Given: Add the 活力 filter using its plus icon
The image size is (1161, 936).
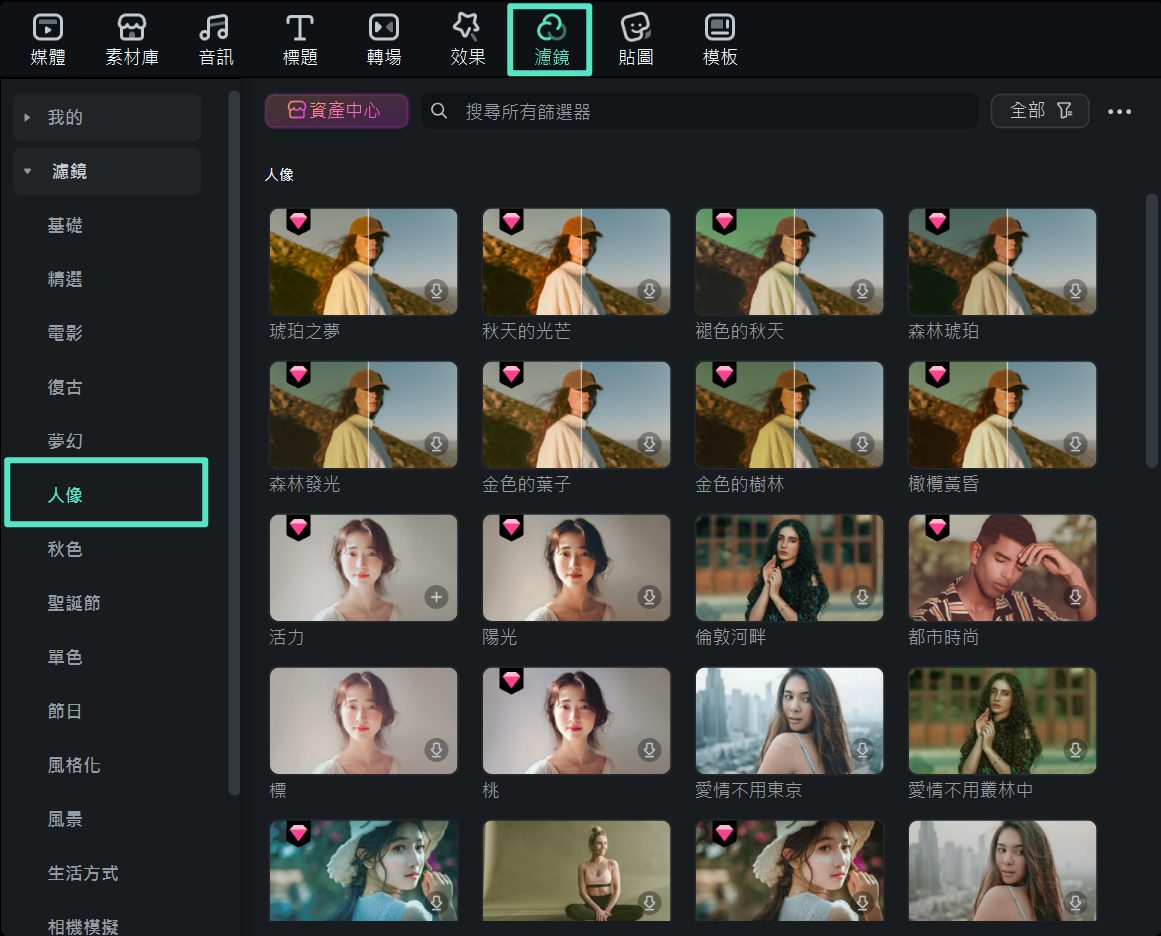Looking at the screenshot, I should [x=437, y=596].
